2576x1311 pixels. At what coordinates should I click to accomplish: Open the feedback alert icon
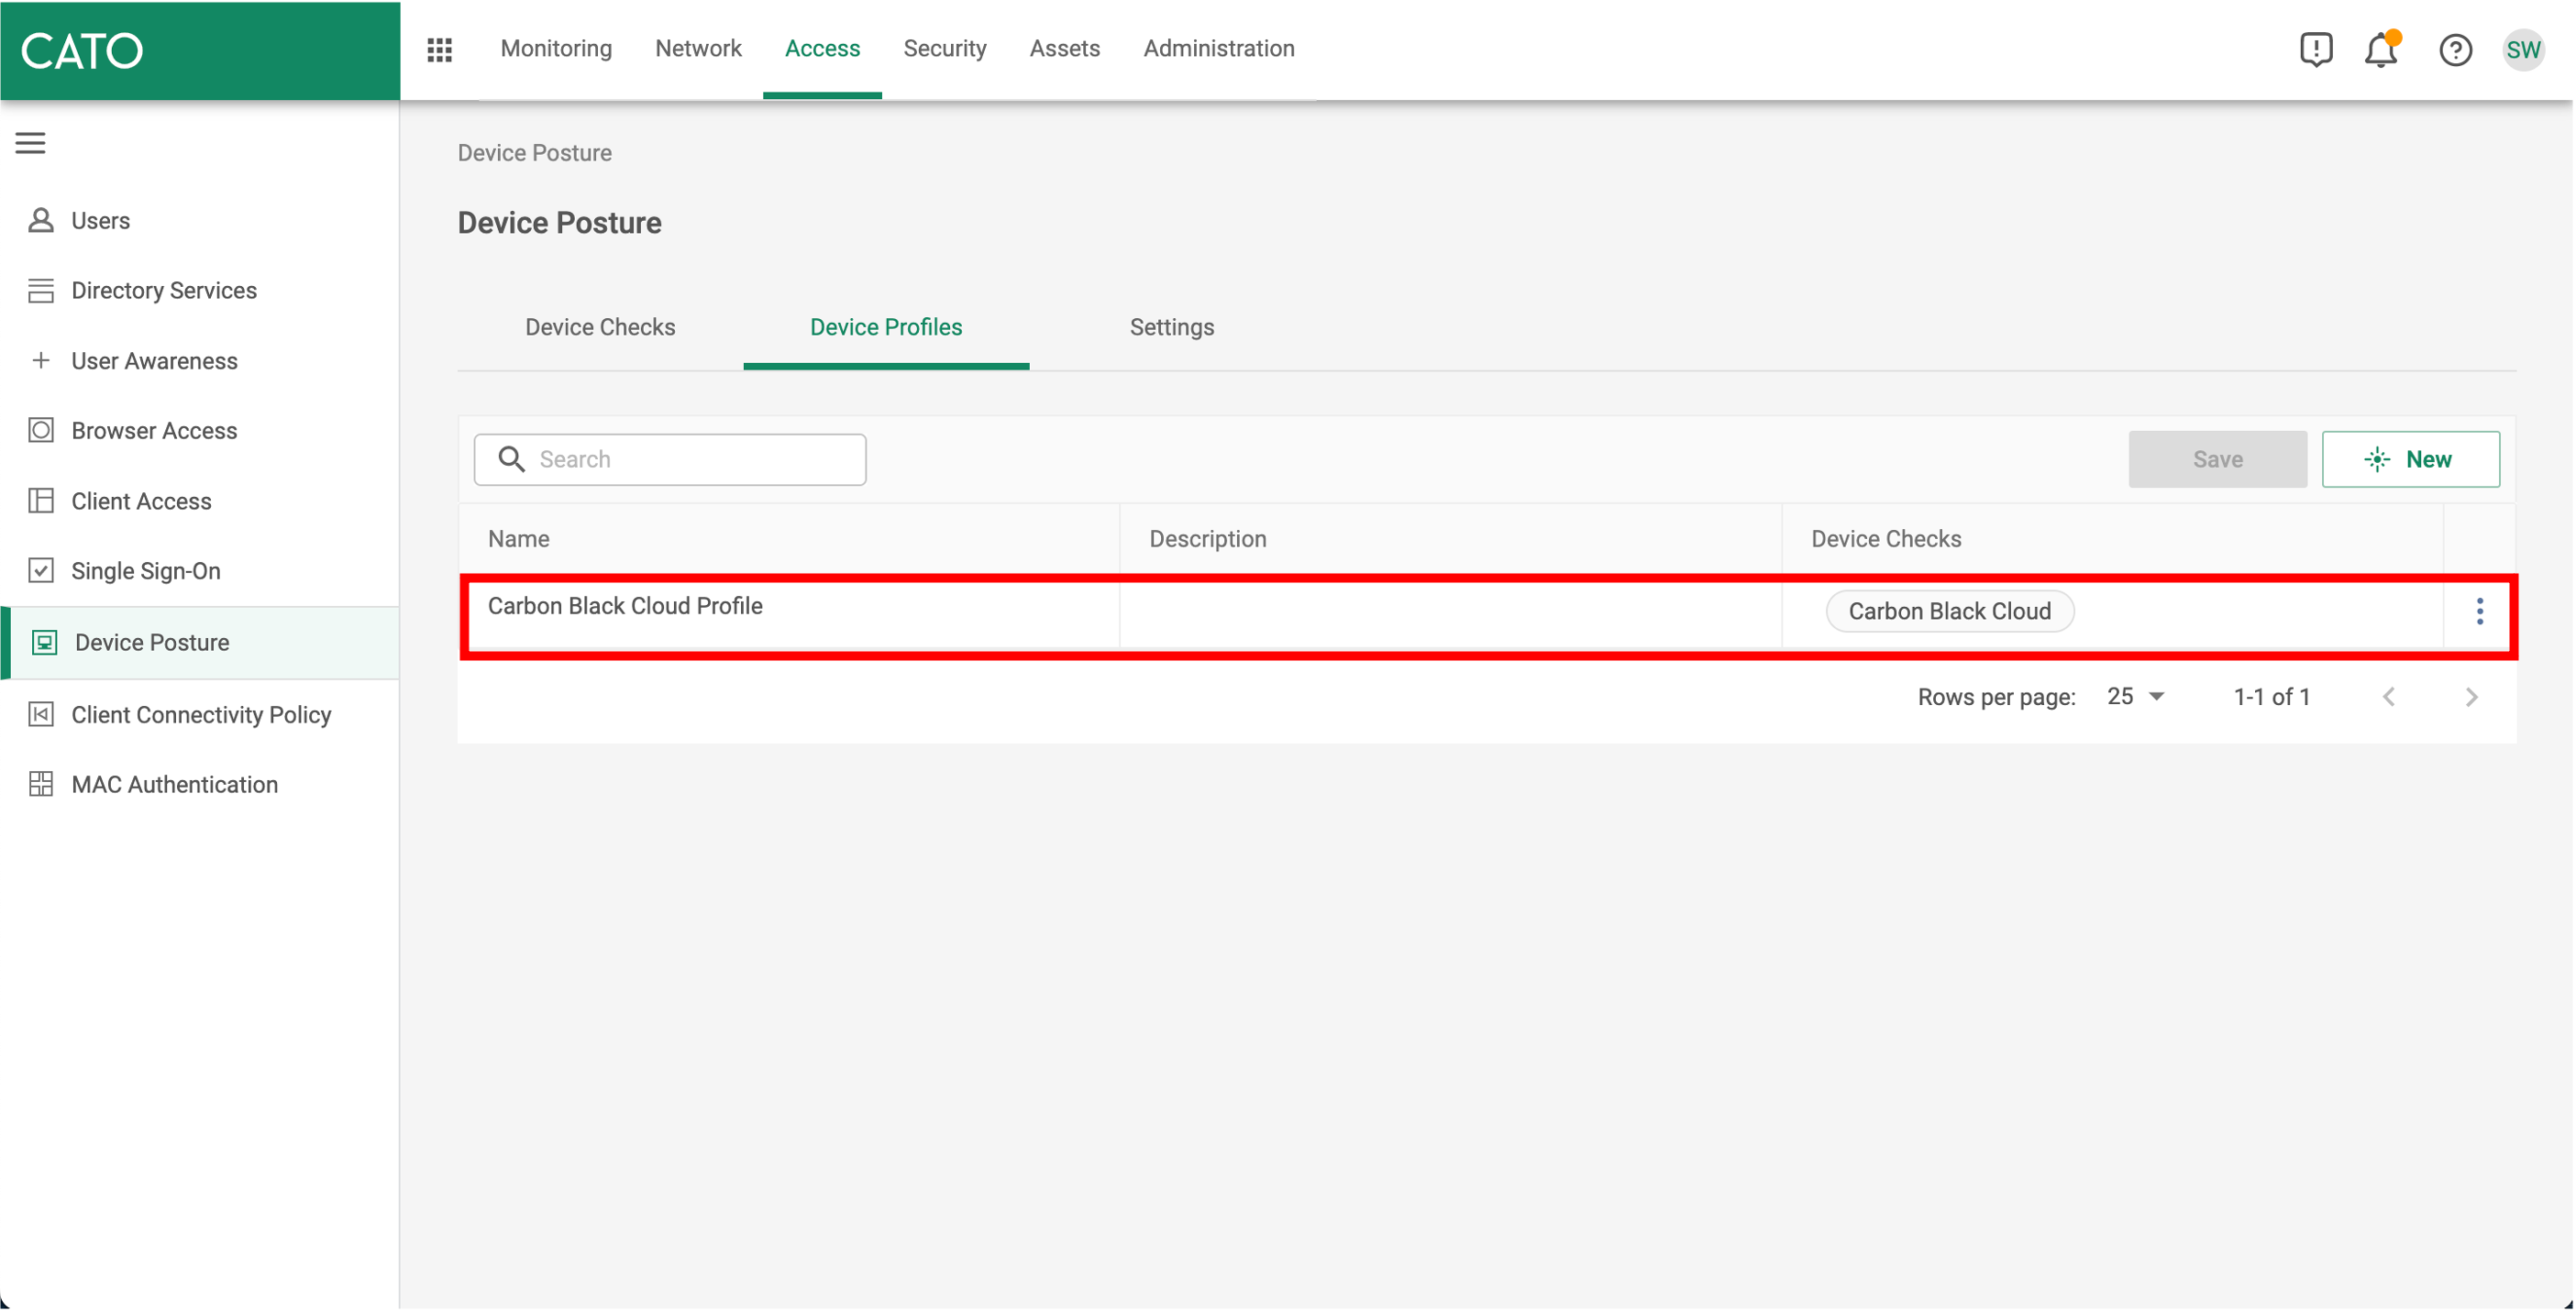2315,49
